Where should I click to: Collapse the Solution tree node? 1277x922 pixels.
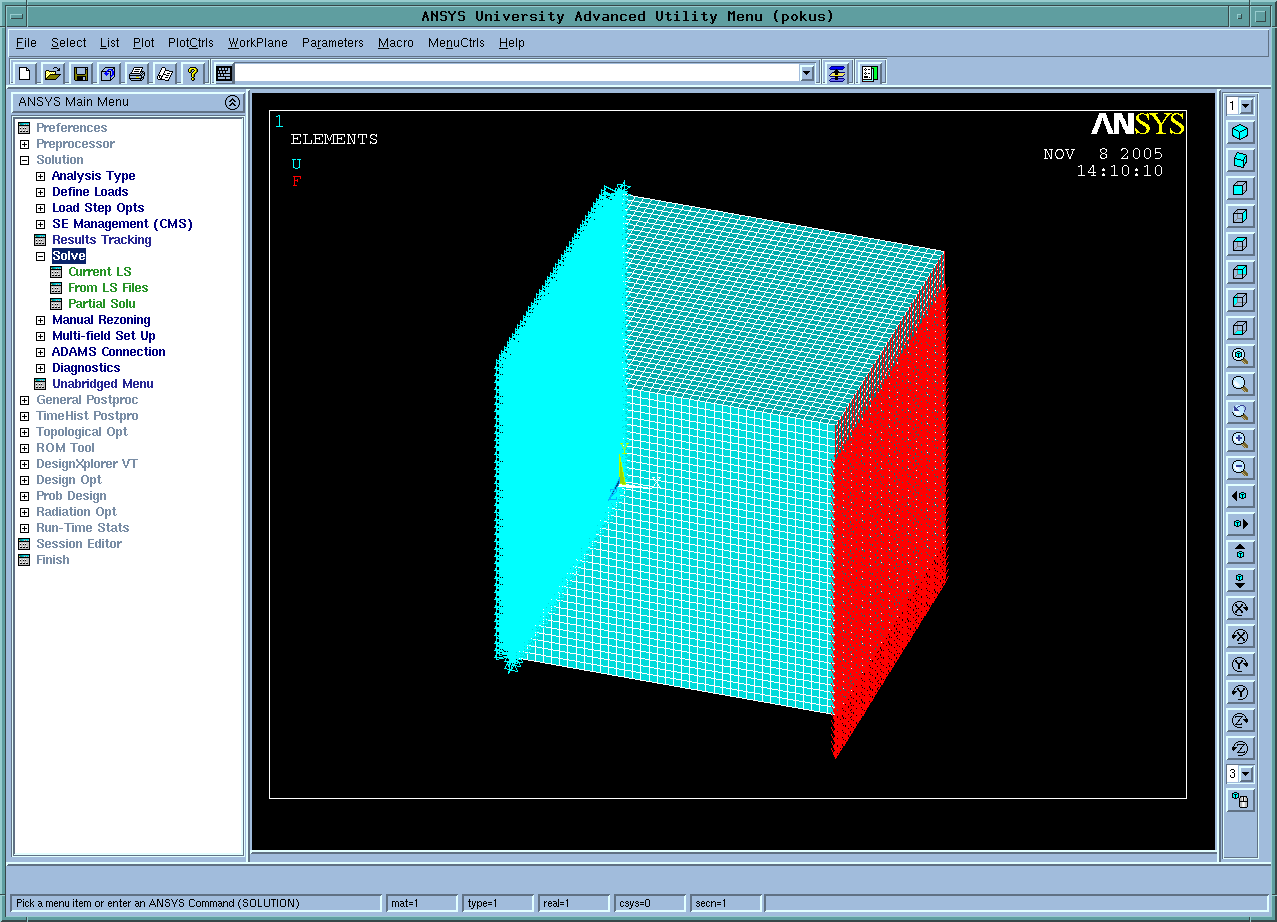coord(24,160)
